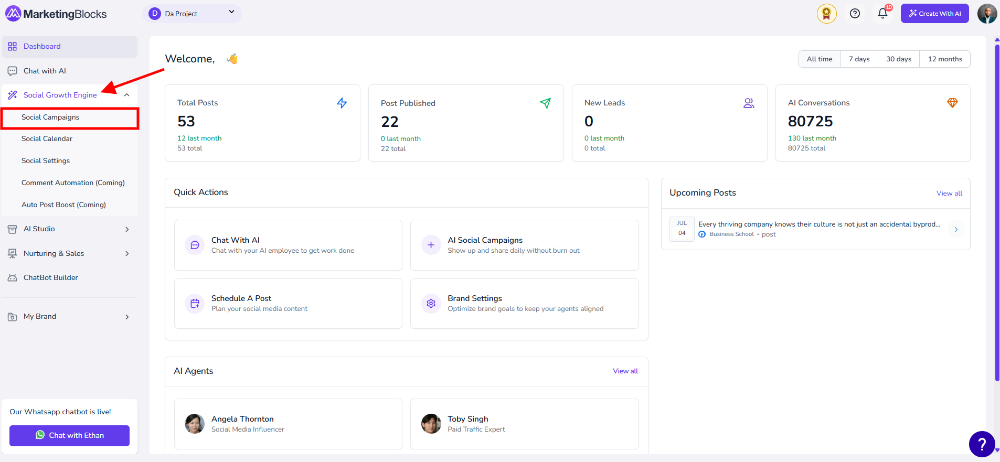The image size is (1000, 462).
Task: Click the MarketingBlocks logo
Action: [56, 13]
